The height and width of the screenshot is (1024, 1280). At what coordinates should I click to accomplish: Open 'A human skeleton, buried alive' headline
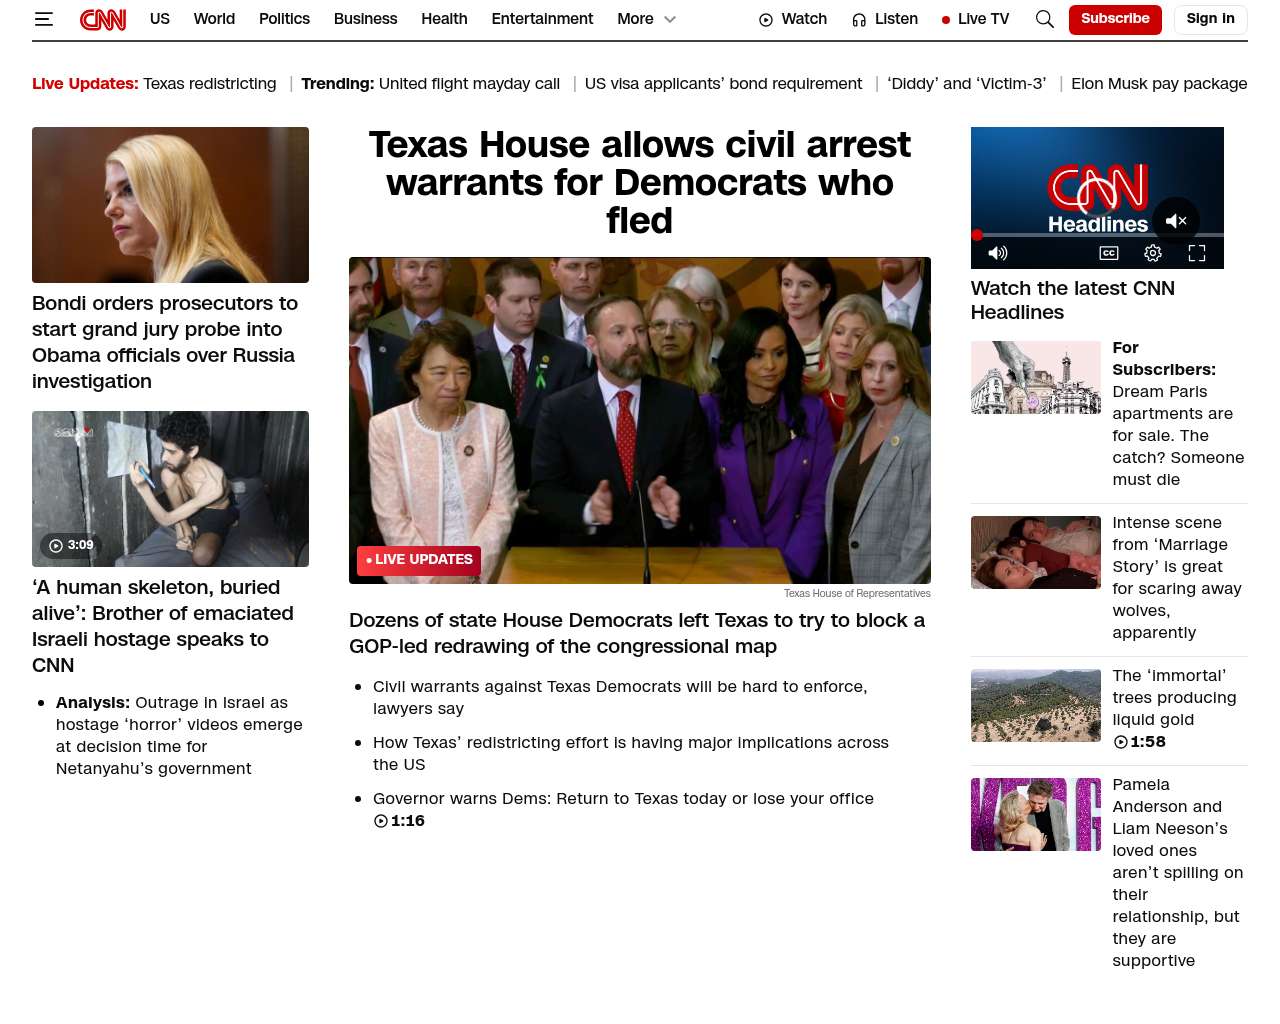(x=163, y=626)
